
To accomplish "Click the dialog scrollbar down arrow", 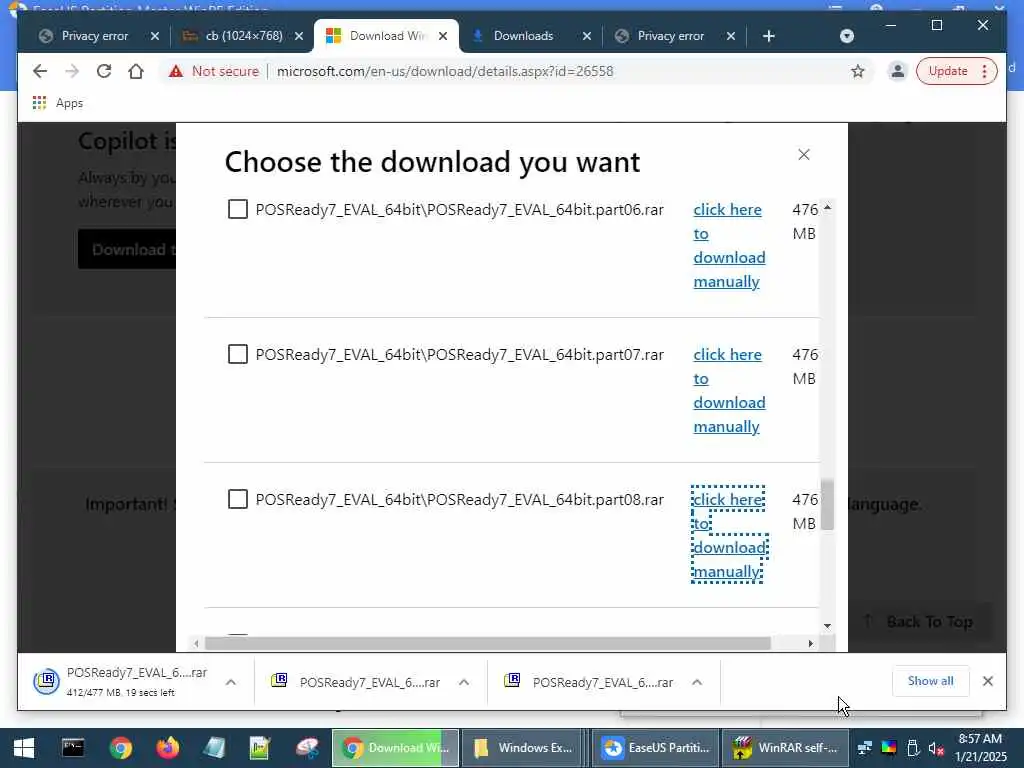I will pyautogui.click(x=827, y=626).
